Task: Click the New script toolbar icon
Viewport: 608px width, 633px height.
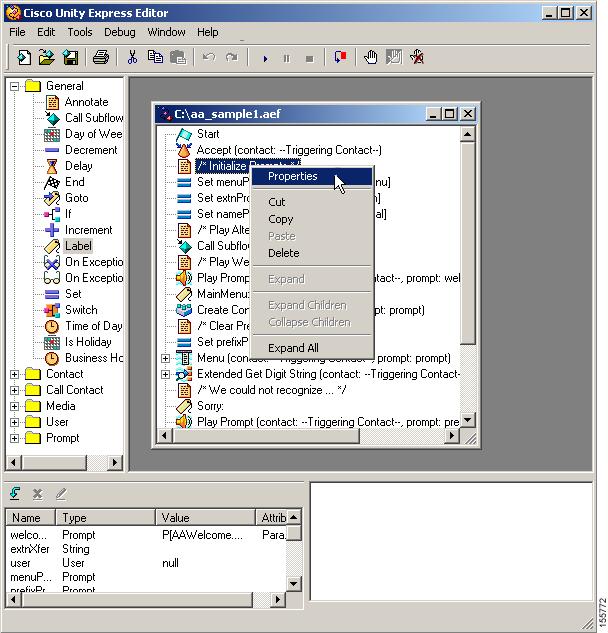Action: coord(24,57)
